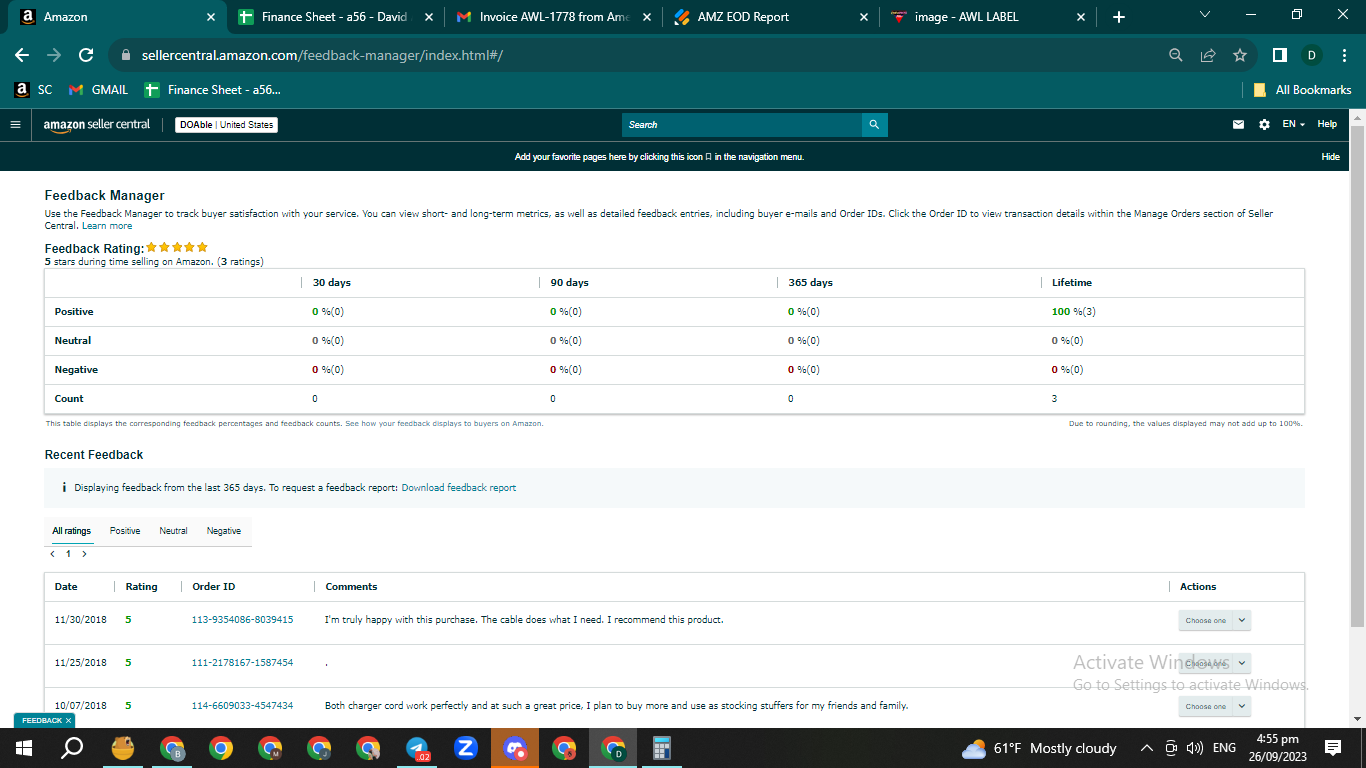Open the Calculator from the taskbar
This screenshot has width=1366, height=768.
click(661, 748)
